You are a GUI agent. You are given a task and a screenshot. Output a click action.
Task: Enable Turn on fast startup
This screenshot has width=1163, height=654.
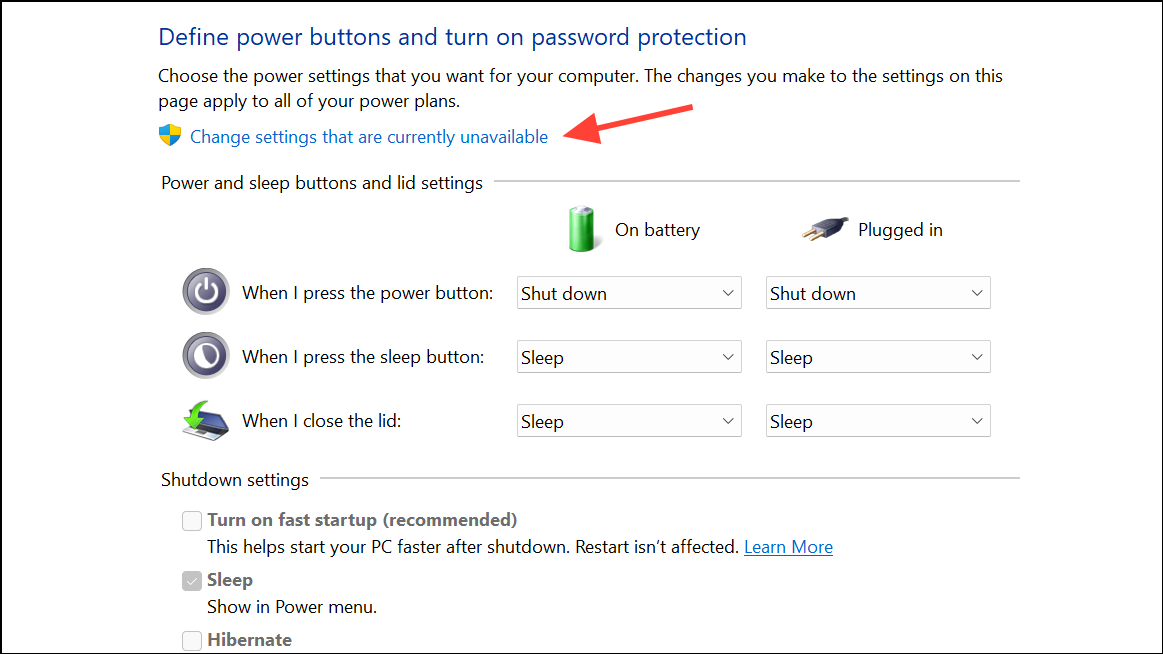[x=191, y=520]
